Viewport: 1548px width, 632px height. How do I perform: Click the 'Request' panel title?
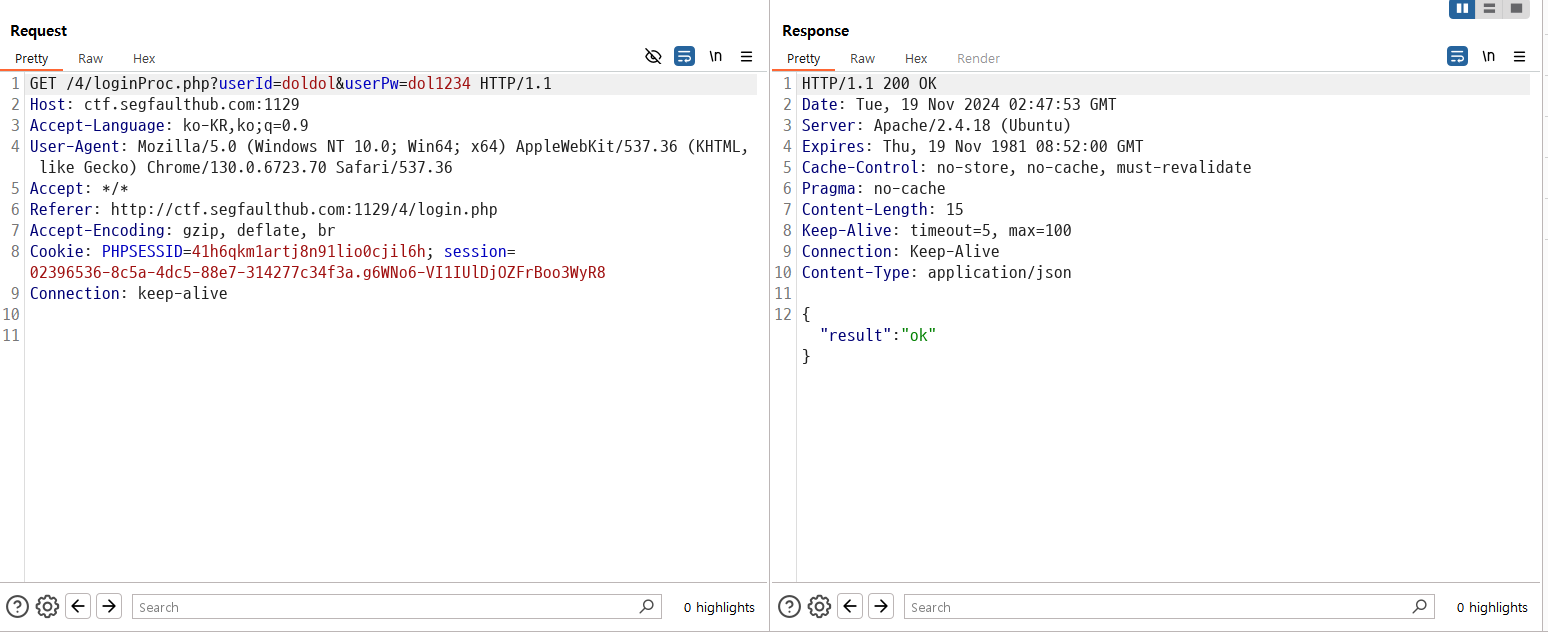(39, 31)
